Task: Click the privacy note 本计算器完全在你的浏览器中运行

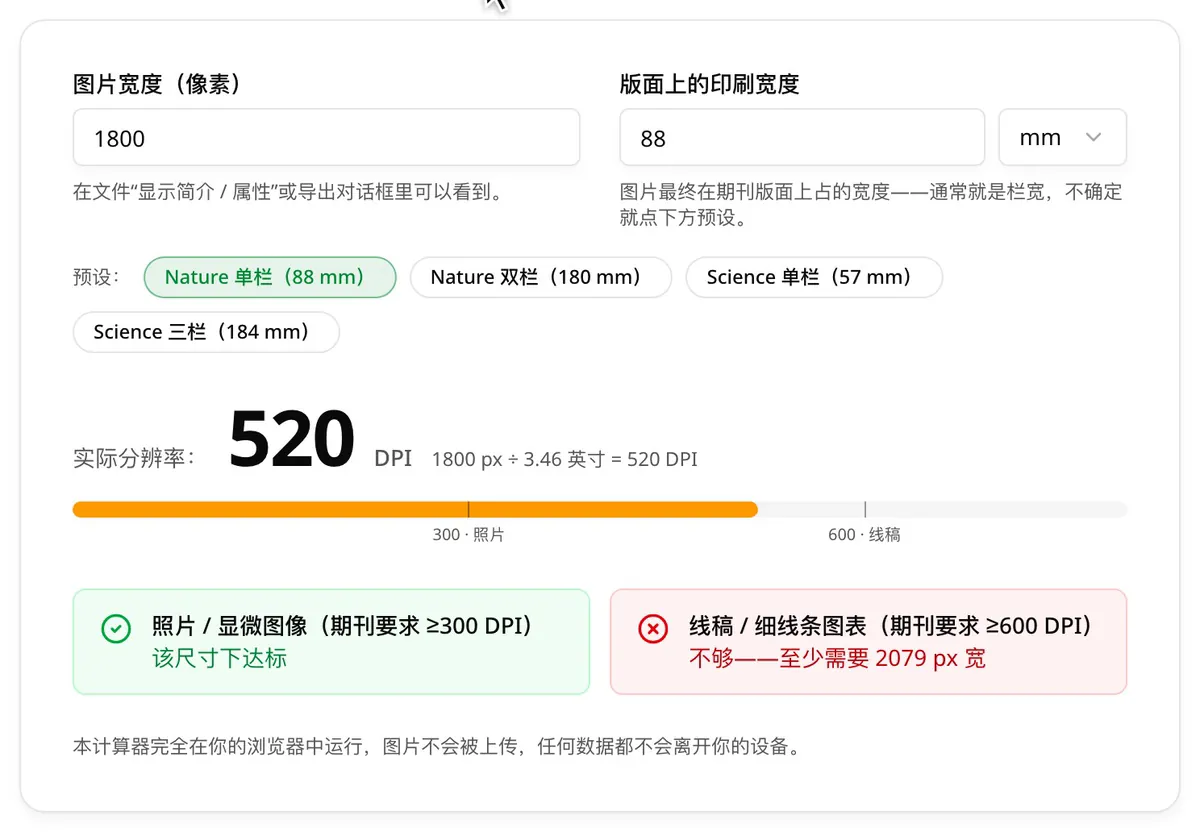Action: pyautogui.click(x=437, y=747)
